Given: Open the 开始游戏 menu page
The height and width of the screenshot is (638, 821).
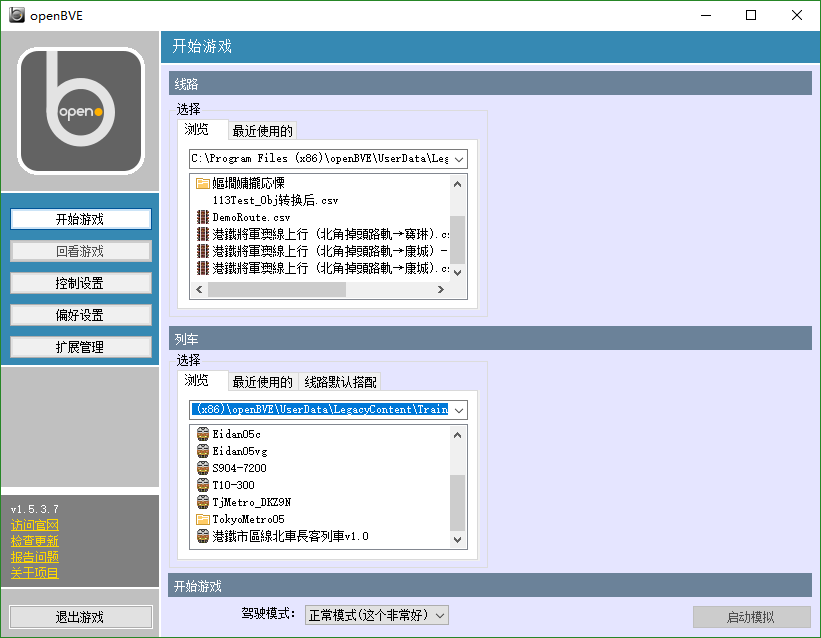Looking at the screenshot, I should [81, 219].
